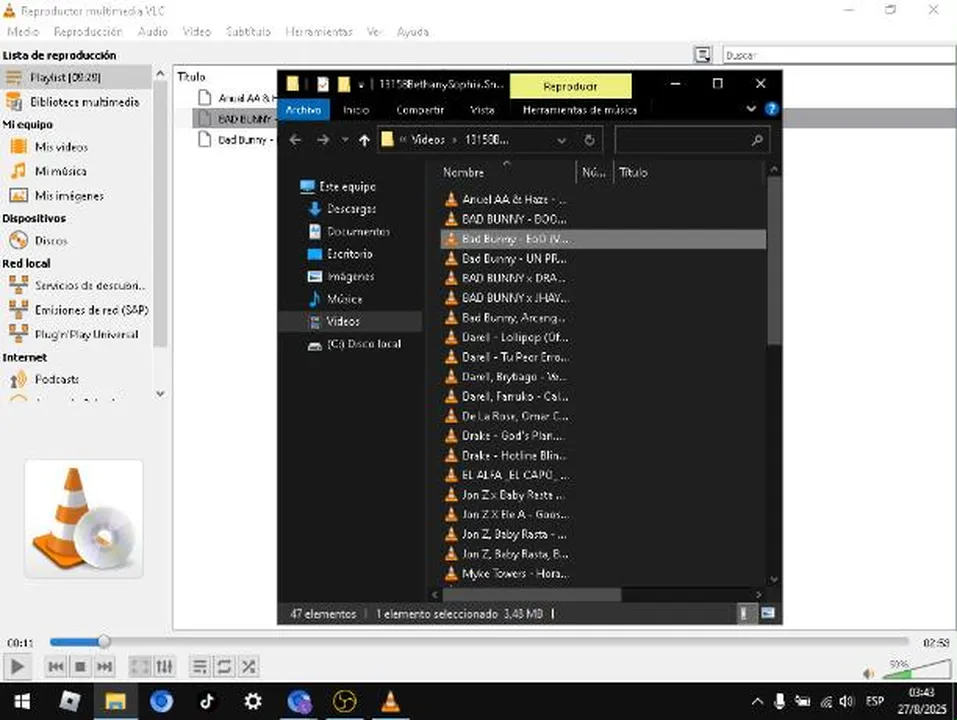The height and width of the screenshot is (720, 957).
Task: Open OBS Studio from the taskbar
Action: click(x=344, y=701)
